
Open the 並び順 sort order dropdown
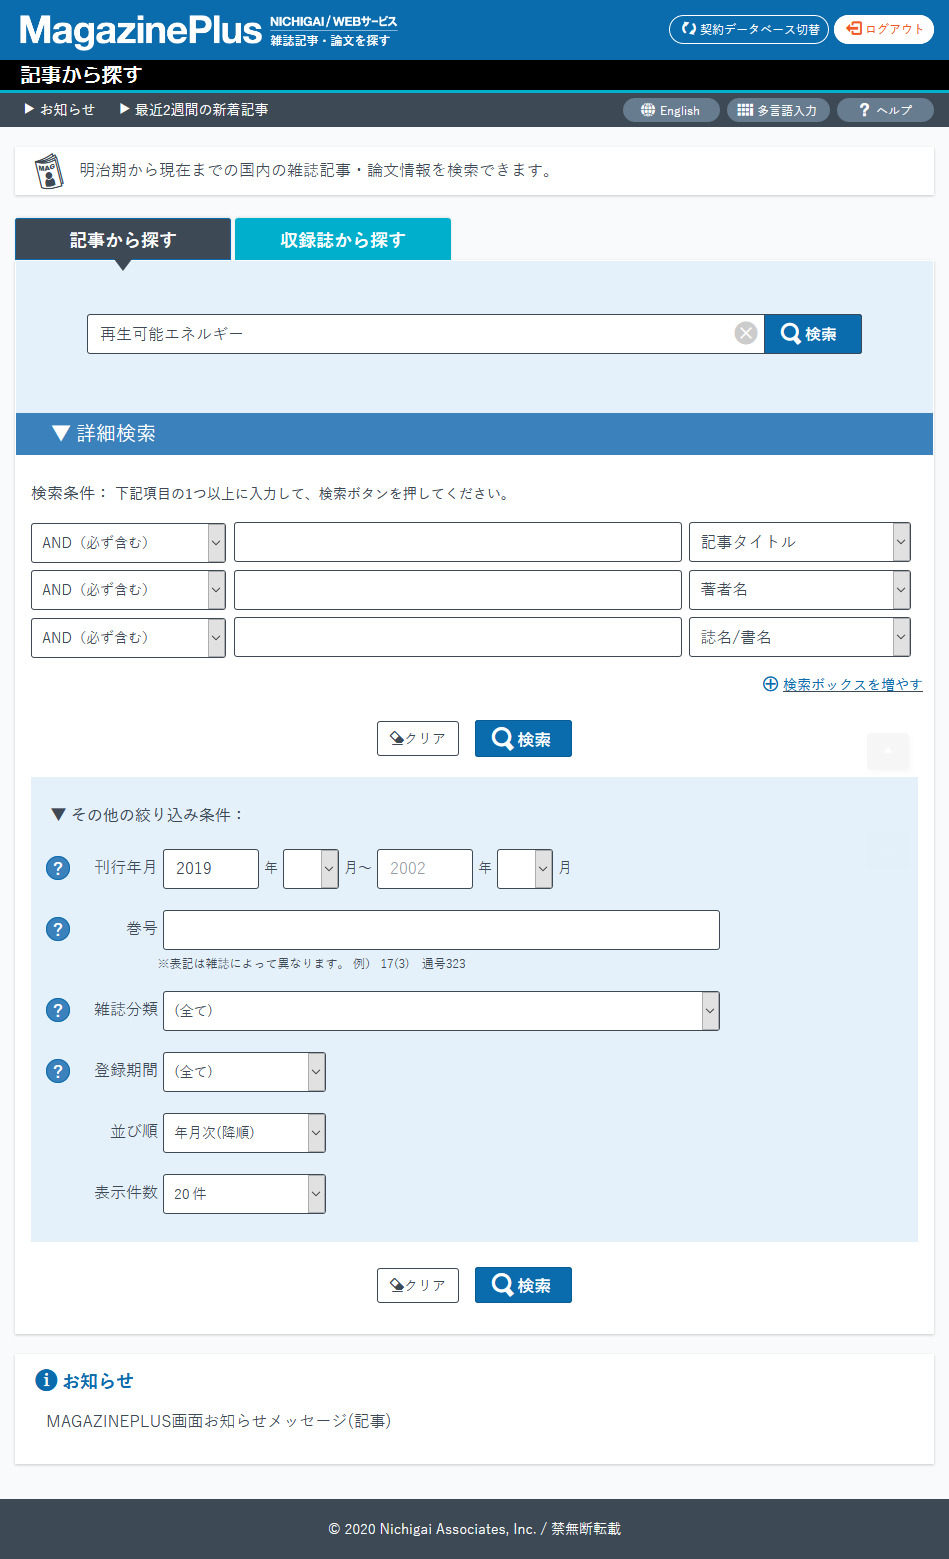(x=244, y=1133)
